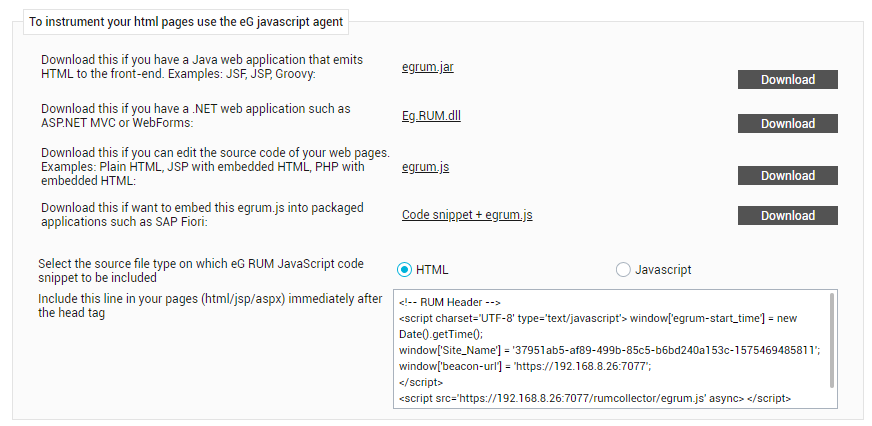The image size is (872, 426).
Task: Click the egrum.js hyperlink
Action: pyautogui.click(x=425, y=167)
